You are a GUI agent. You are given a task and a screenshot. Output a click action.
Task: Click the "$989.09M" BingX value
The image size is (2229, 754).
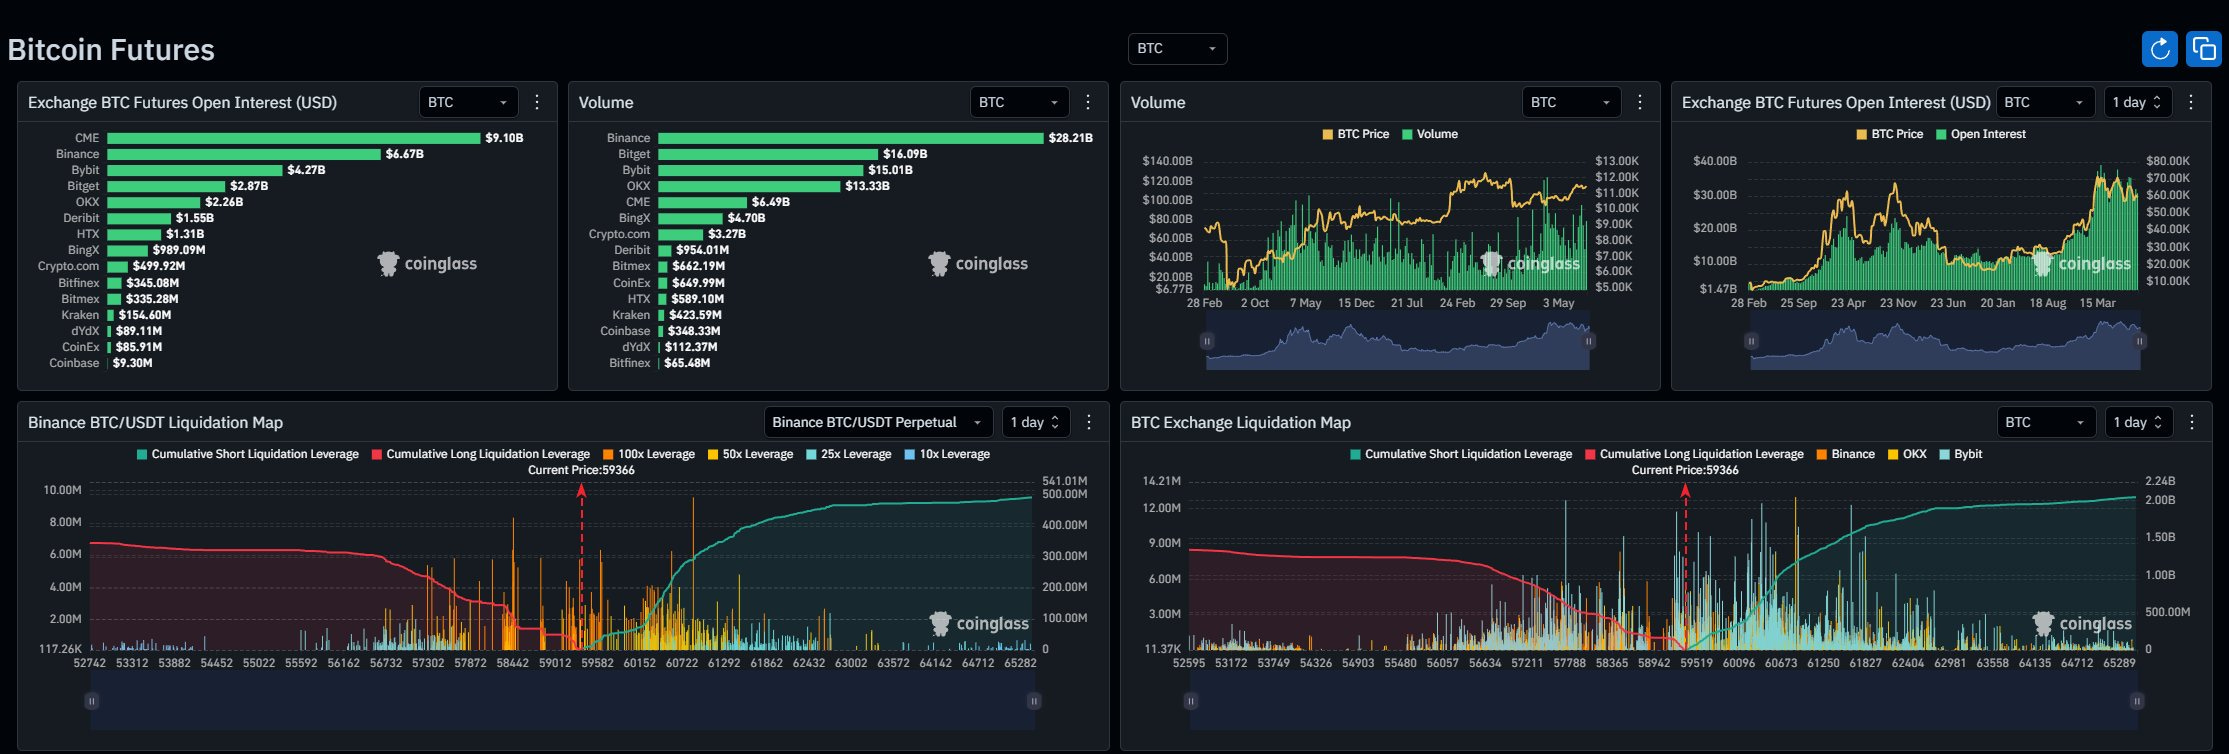179,250
